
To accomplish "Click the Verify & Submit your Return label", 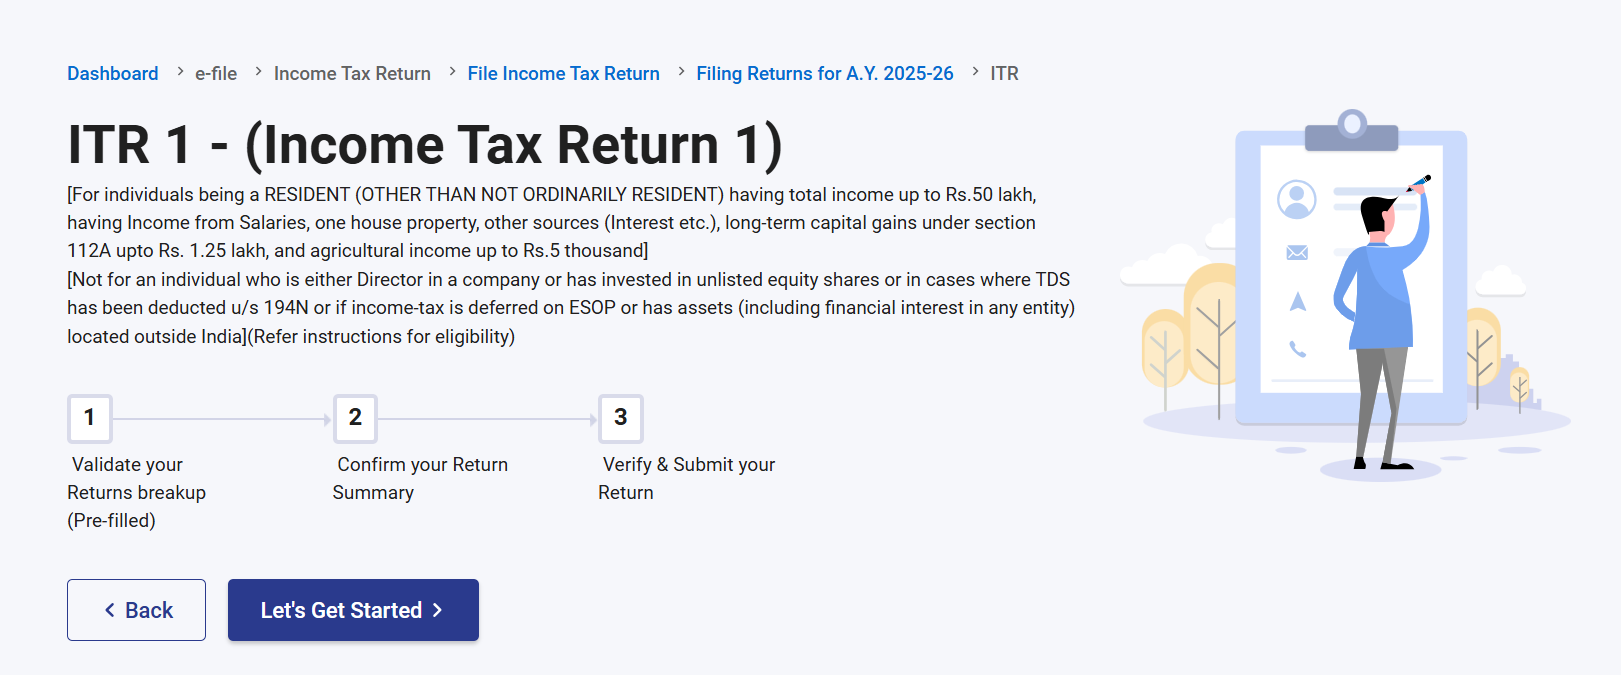I will (687, 478).
